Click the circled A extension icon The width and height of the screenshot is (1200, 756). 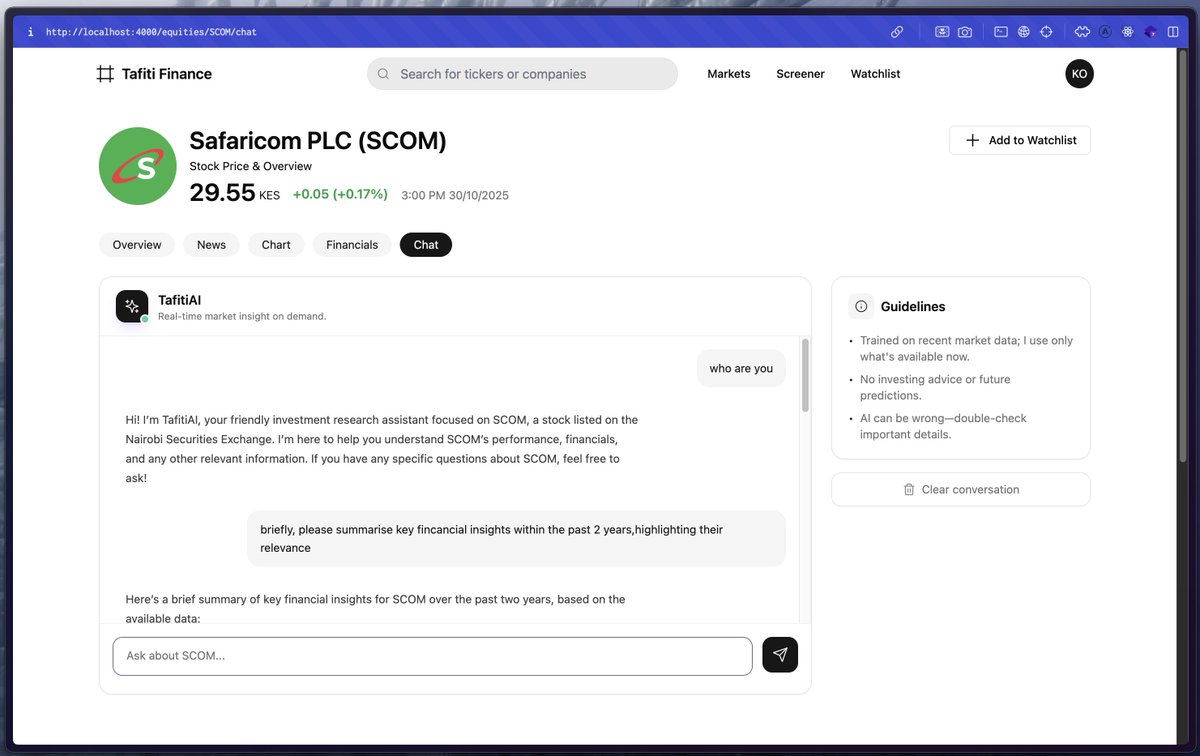pyautogui.click(x=1105, y=32)
